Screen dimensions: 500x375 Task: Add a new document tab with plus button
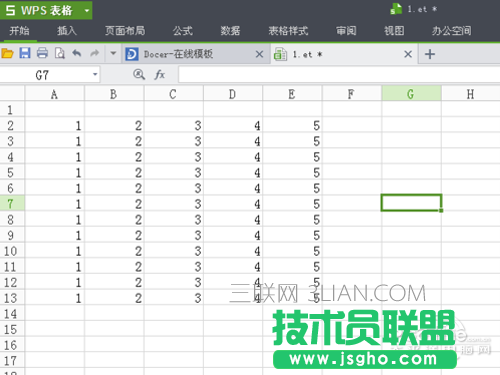point(430,54)
